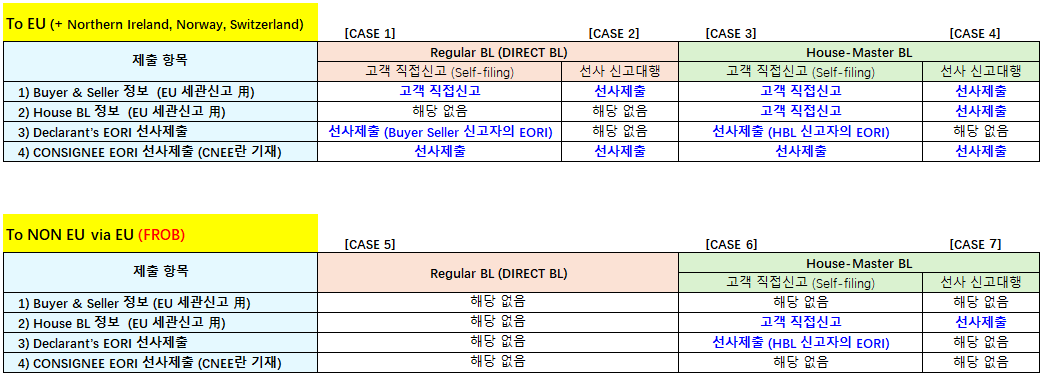Screen dimensions: 1044x377
Task: Select the [CASE 6] label
Action: pos(731,244)
